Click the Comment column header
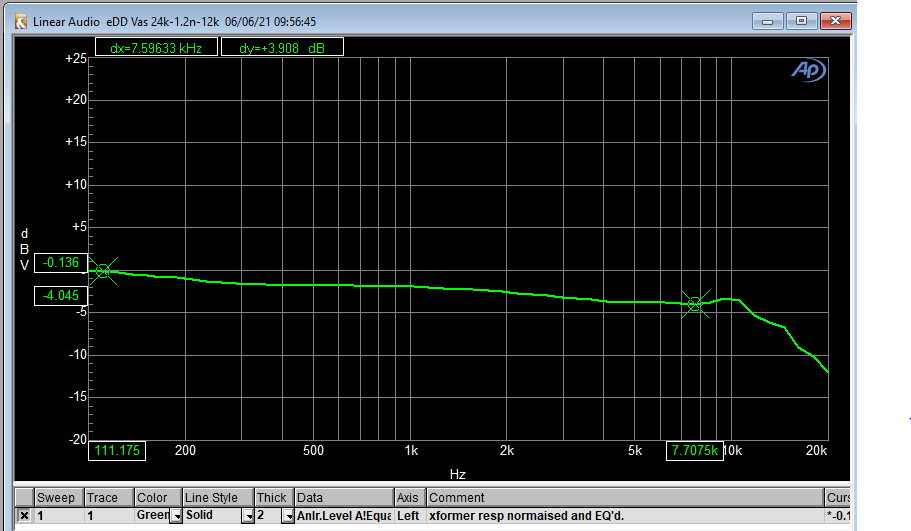This screenshot has width=911, height=531. (x=625, y=498)
